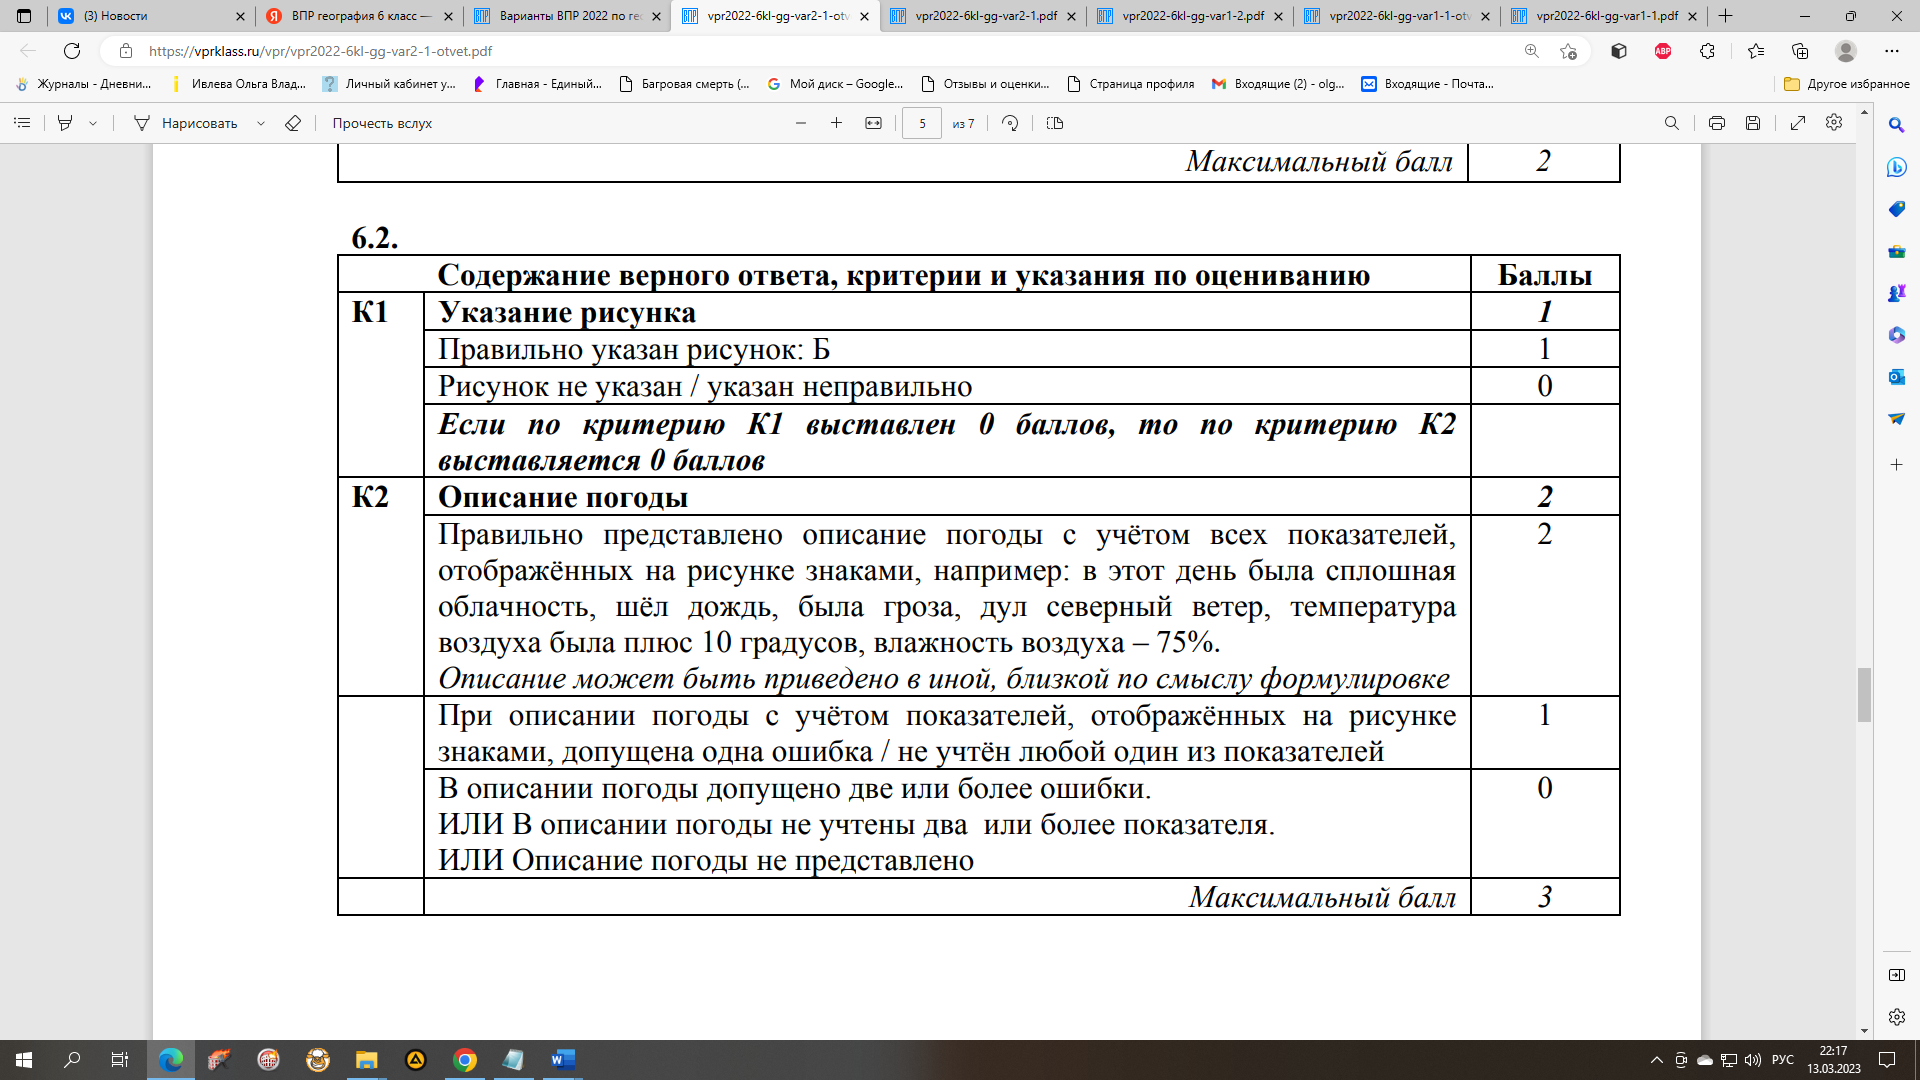Zoom out the PDF with minus

tap(801, 123)
